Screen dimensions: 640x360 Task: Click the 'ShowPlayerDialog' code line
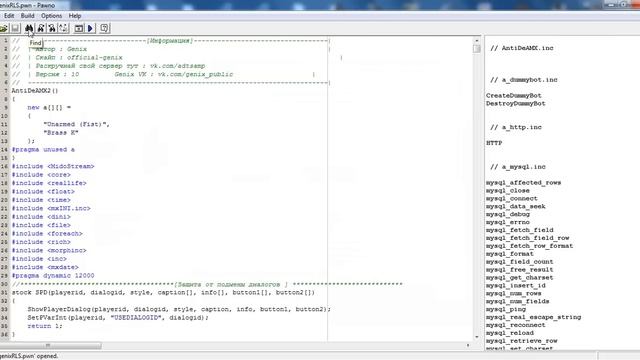point(179,309)
